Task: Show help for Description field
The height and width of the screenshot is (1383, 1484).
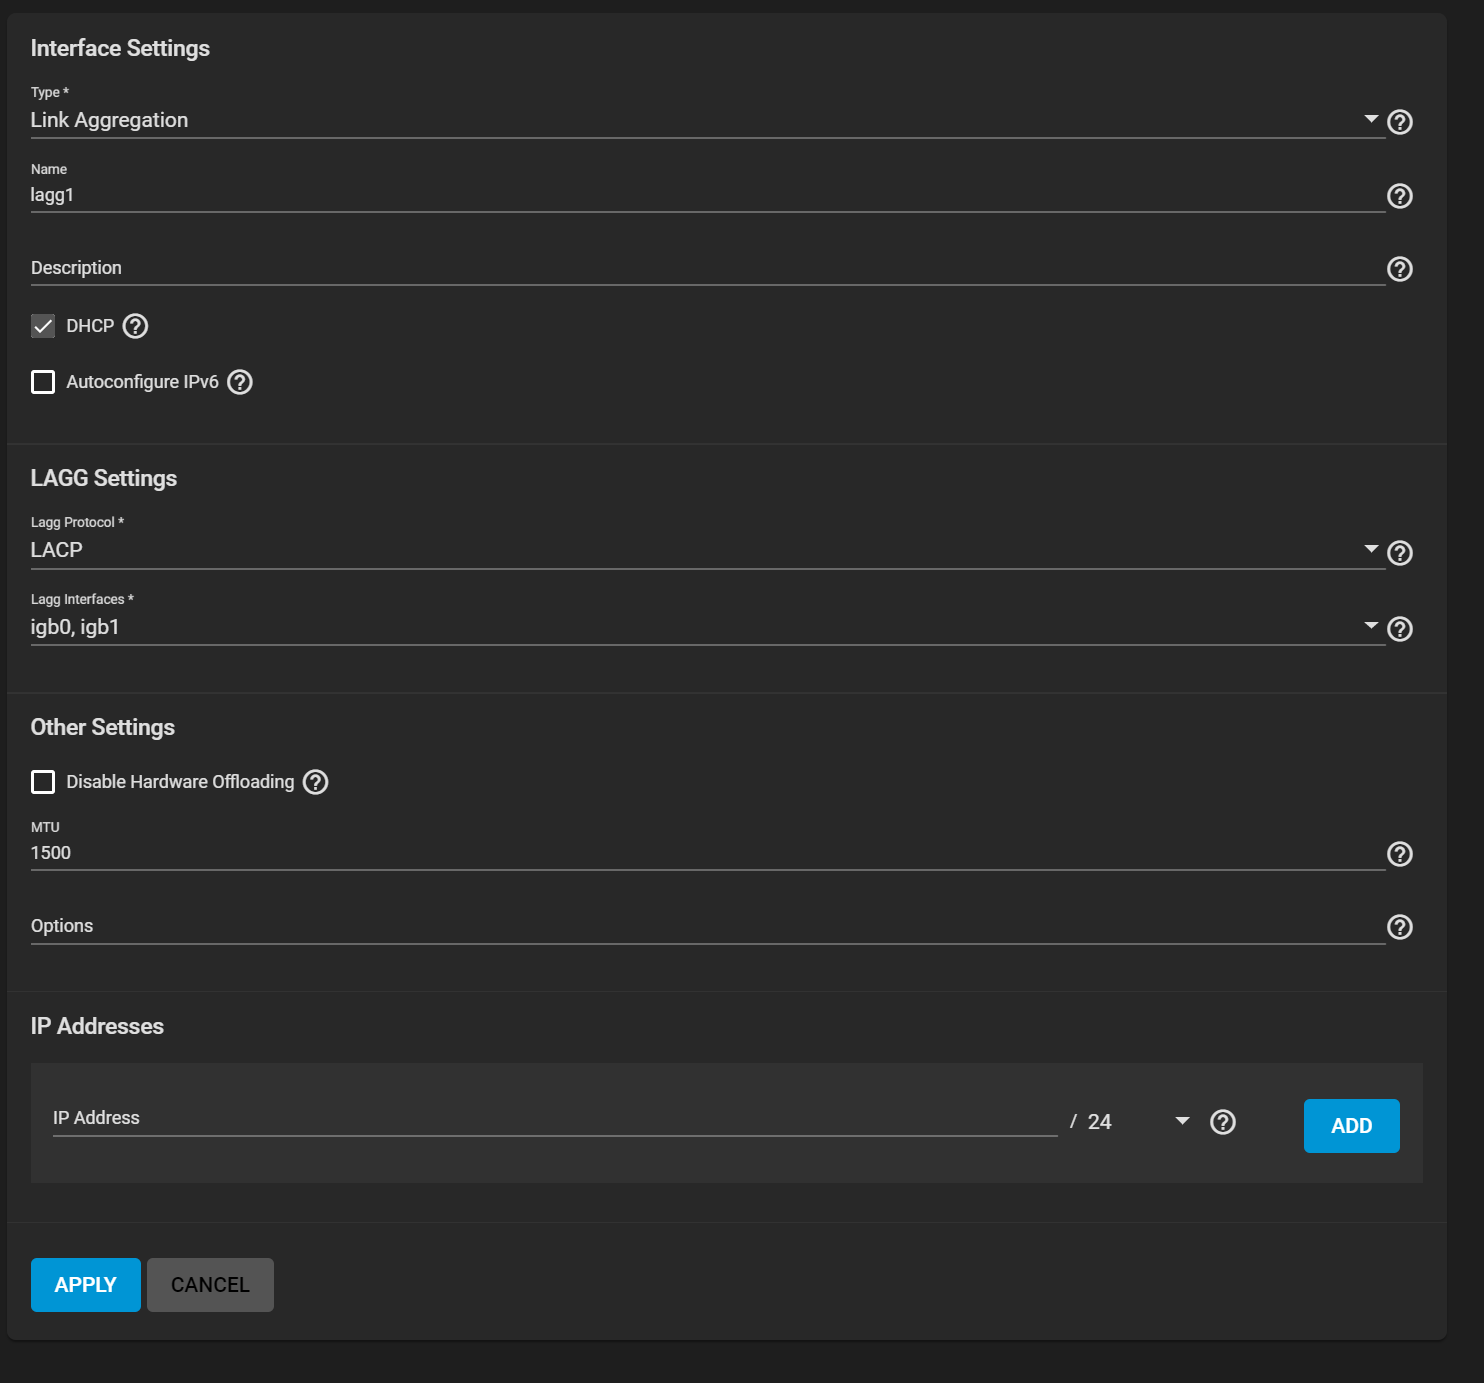Action: pos(1400,269)
